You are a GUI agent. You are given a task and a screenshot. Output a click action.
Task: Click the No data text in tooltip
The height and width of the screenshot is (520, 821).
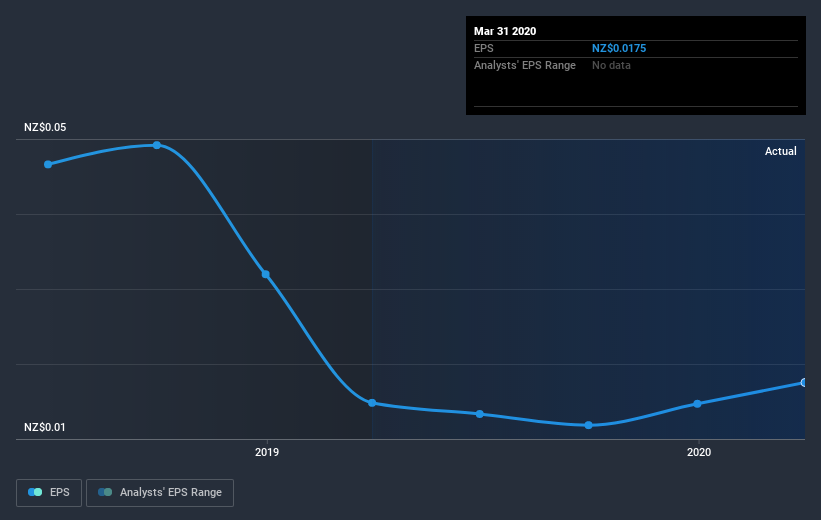tap(611, 65)
